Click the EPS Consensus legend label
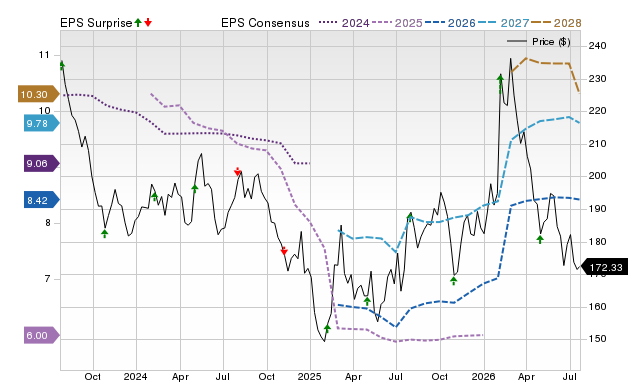 (x=265, y=23)
